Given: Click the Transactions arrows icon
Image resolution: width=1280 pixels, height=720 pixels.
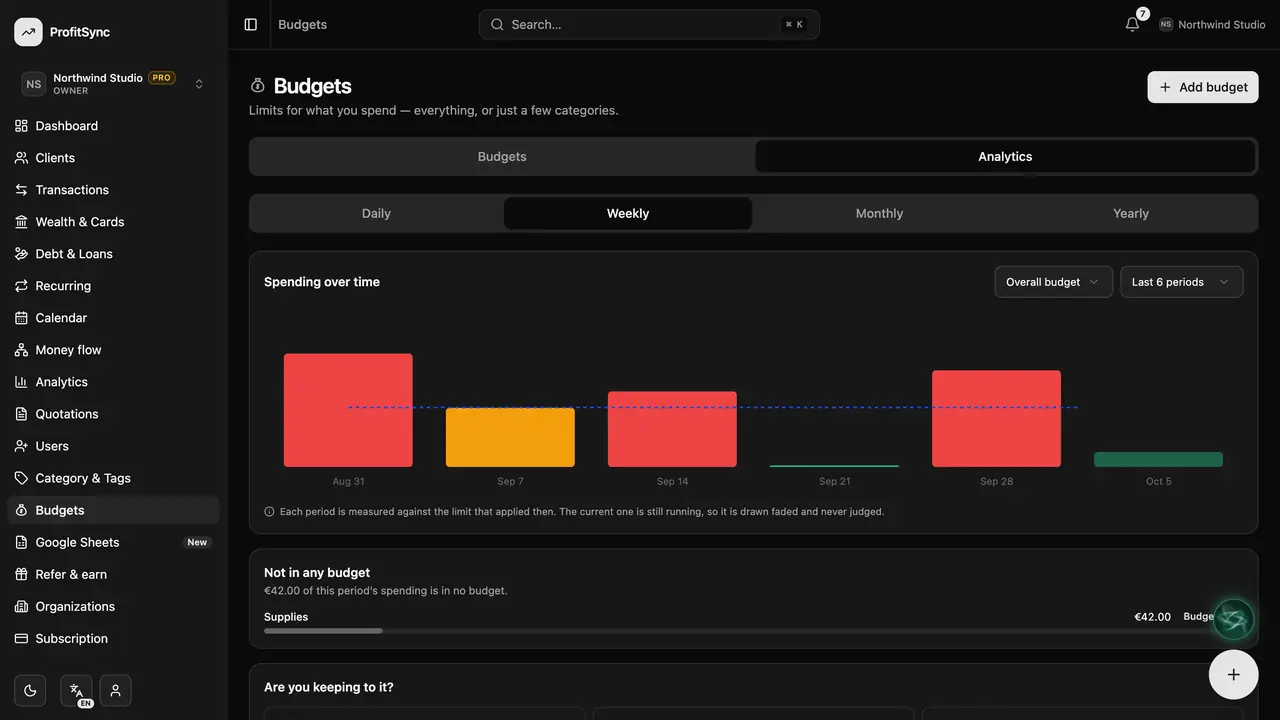Looking at the screenshot, I should pos(21,190).
